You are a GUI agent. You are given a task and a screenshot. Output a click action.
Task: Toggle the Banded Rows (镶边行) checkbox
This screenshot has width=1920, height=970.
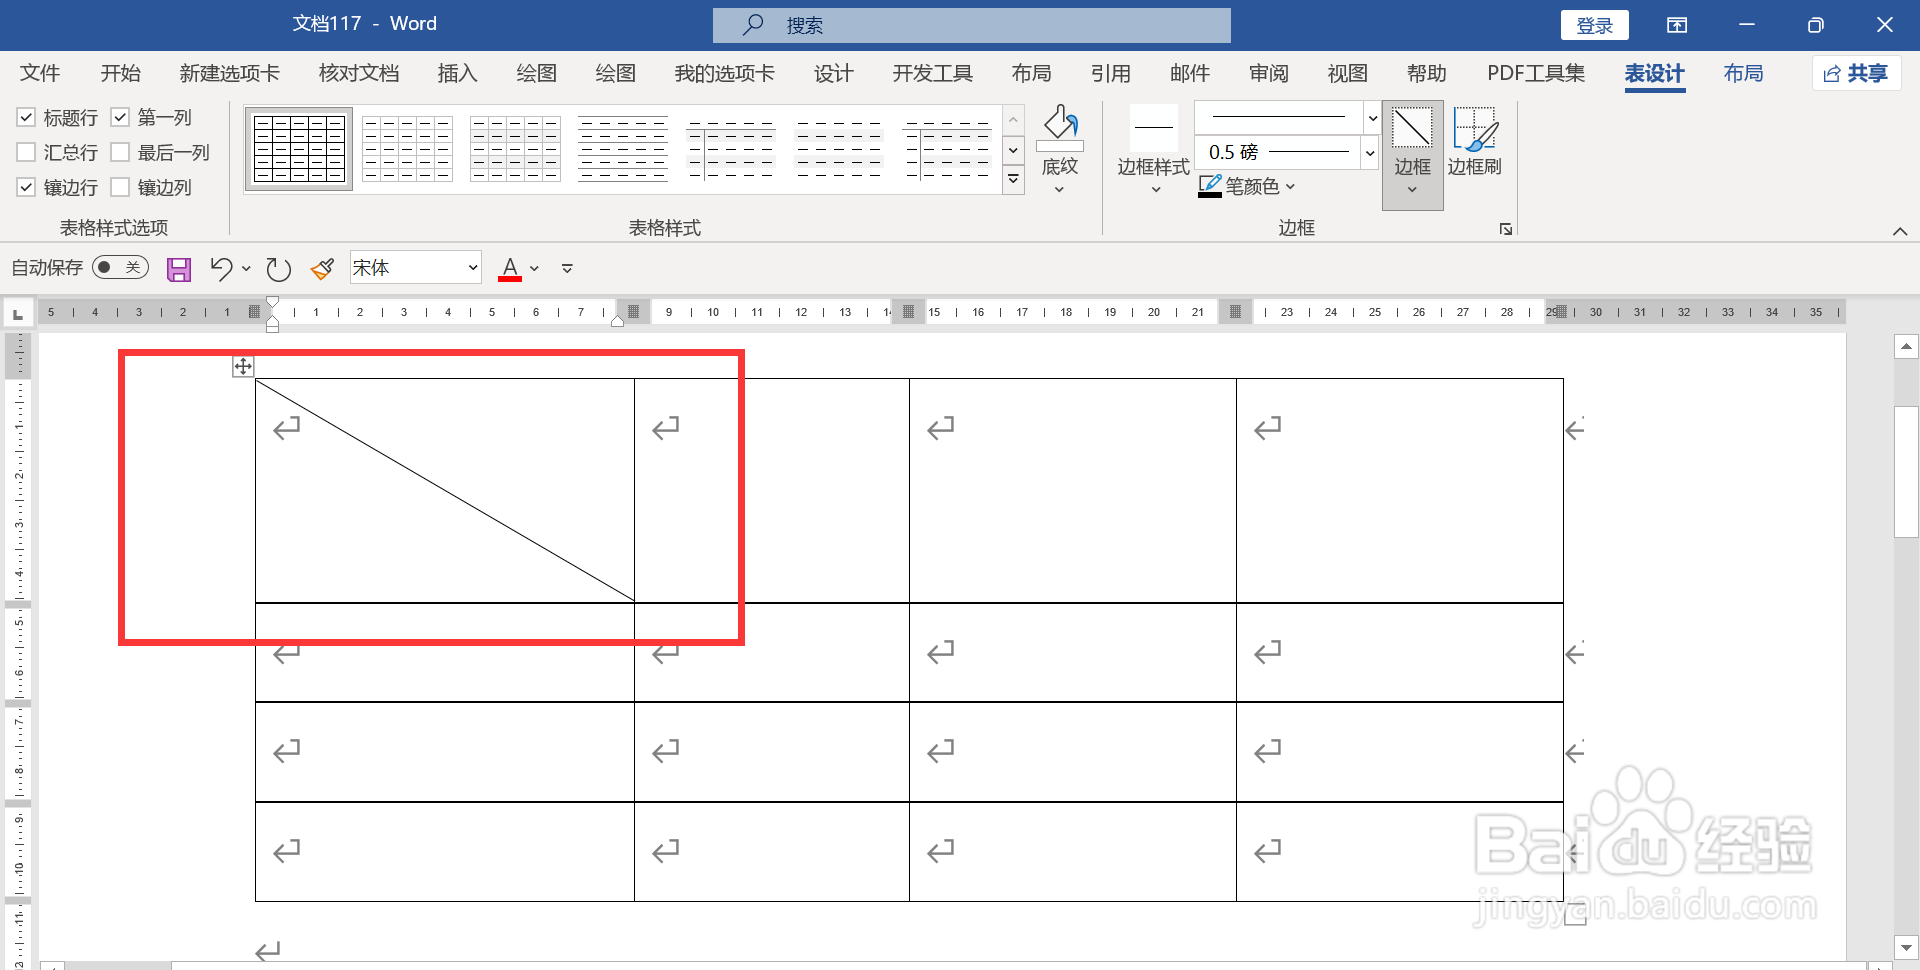click(27, 188)
